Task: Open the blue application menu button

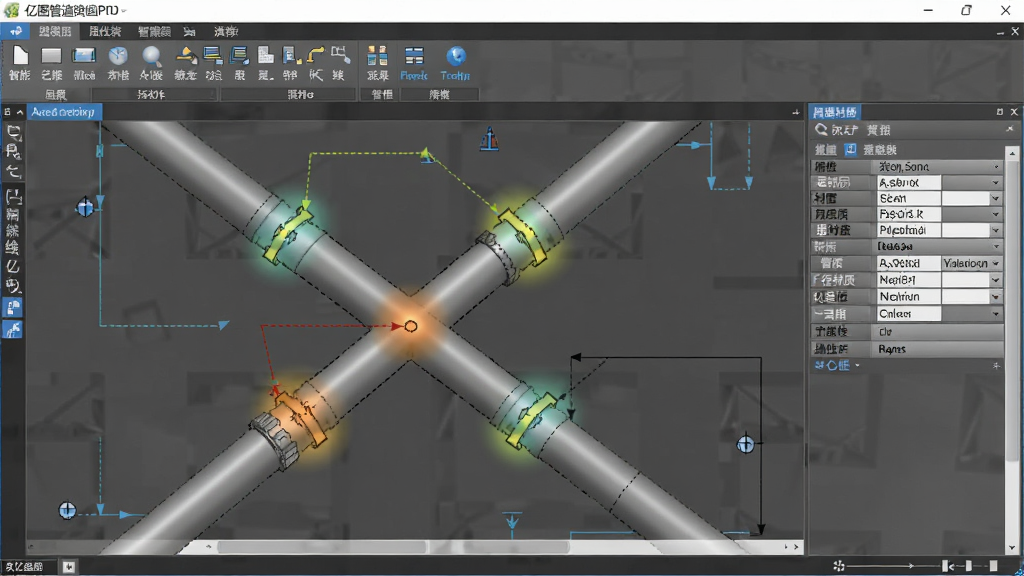Action: pos(14,31)
